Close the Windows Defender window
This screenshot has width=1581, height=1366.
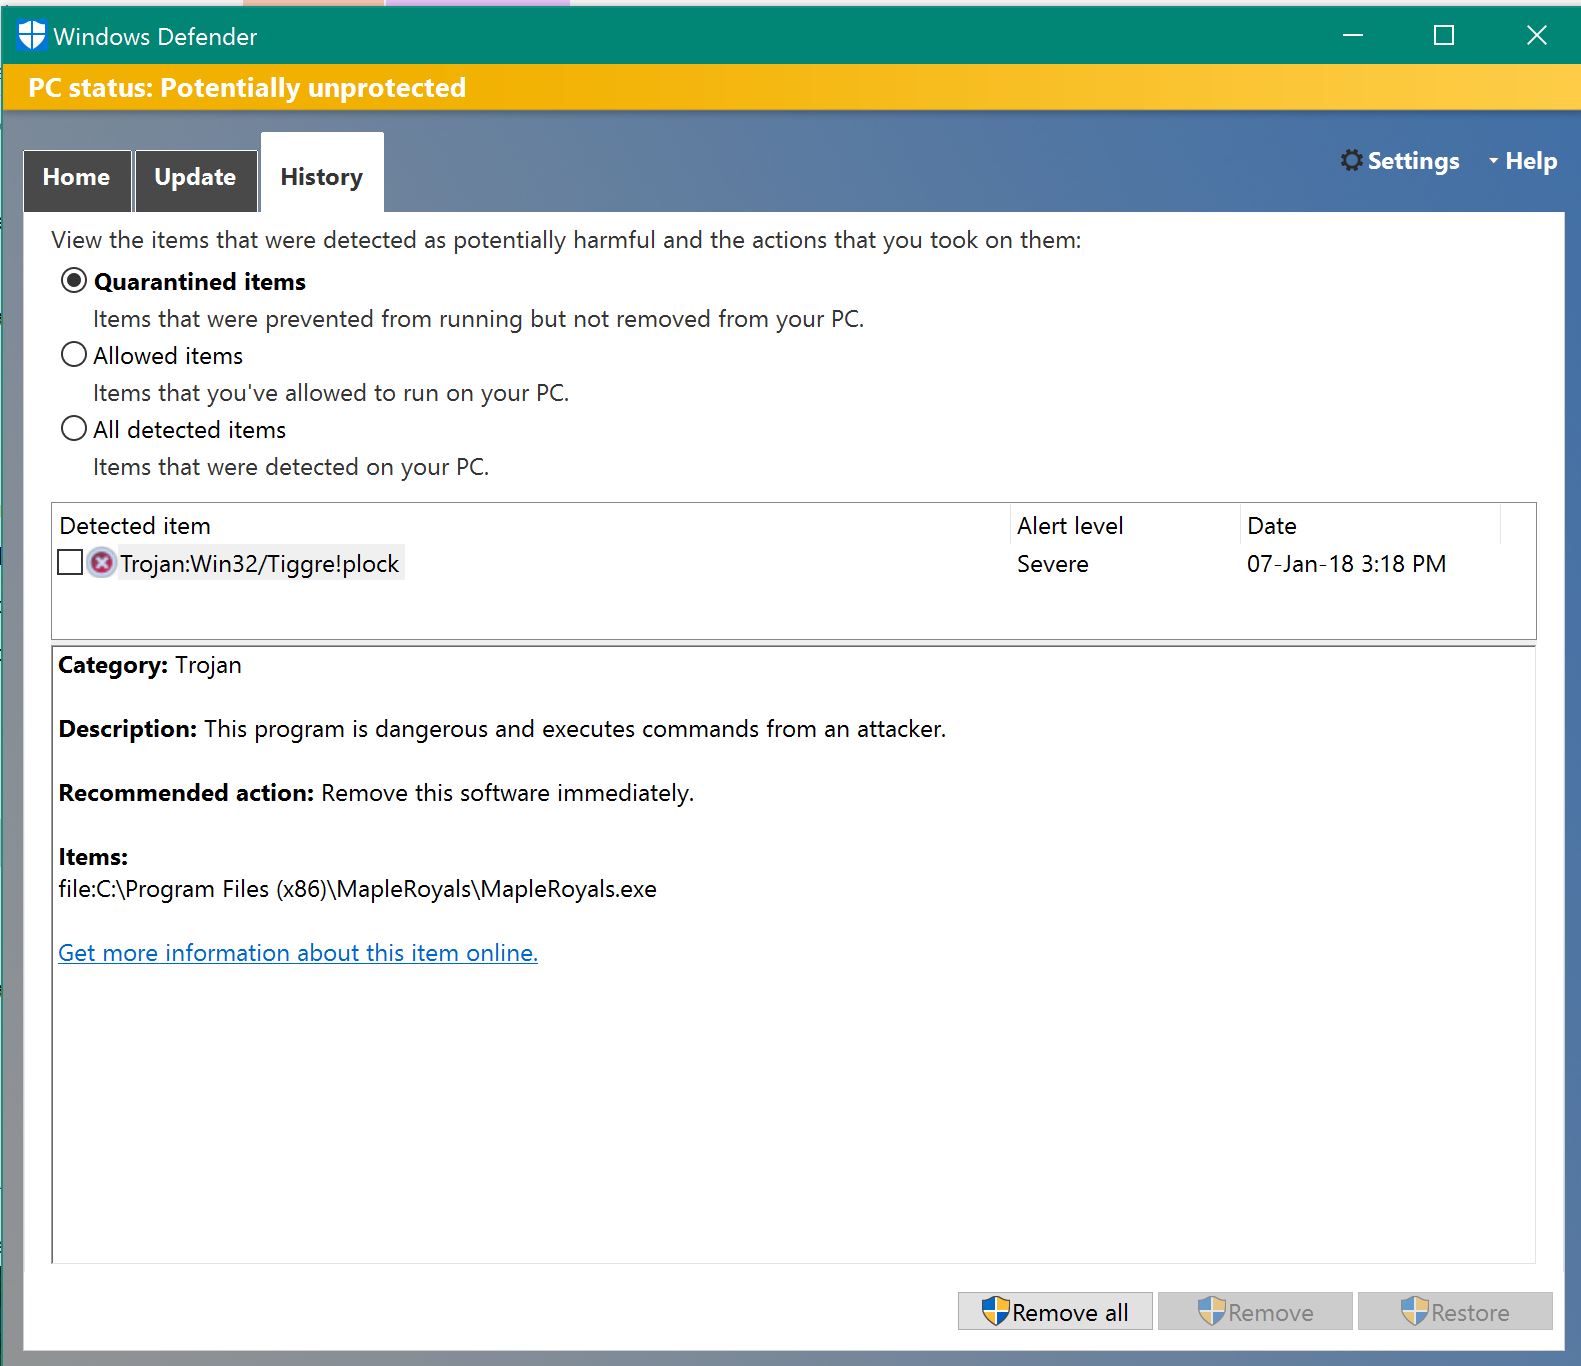coord(1537,36)
